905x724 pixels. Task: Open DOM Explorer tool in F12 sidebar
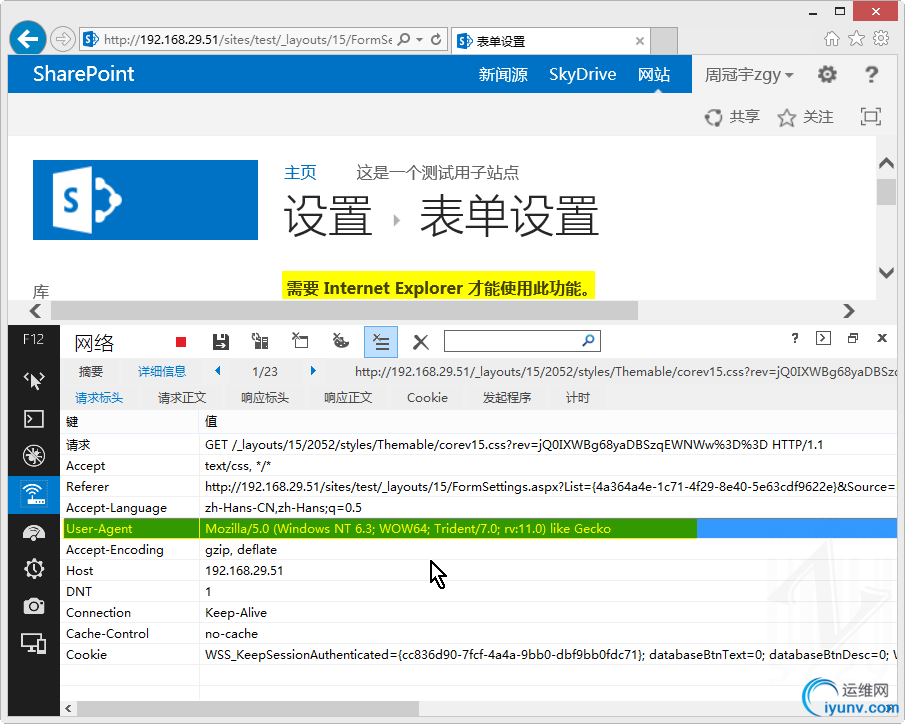tap(33, 380)
